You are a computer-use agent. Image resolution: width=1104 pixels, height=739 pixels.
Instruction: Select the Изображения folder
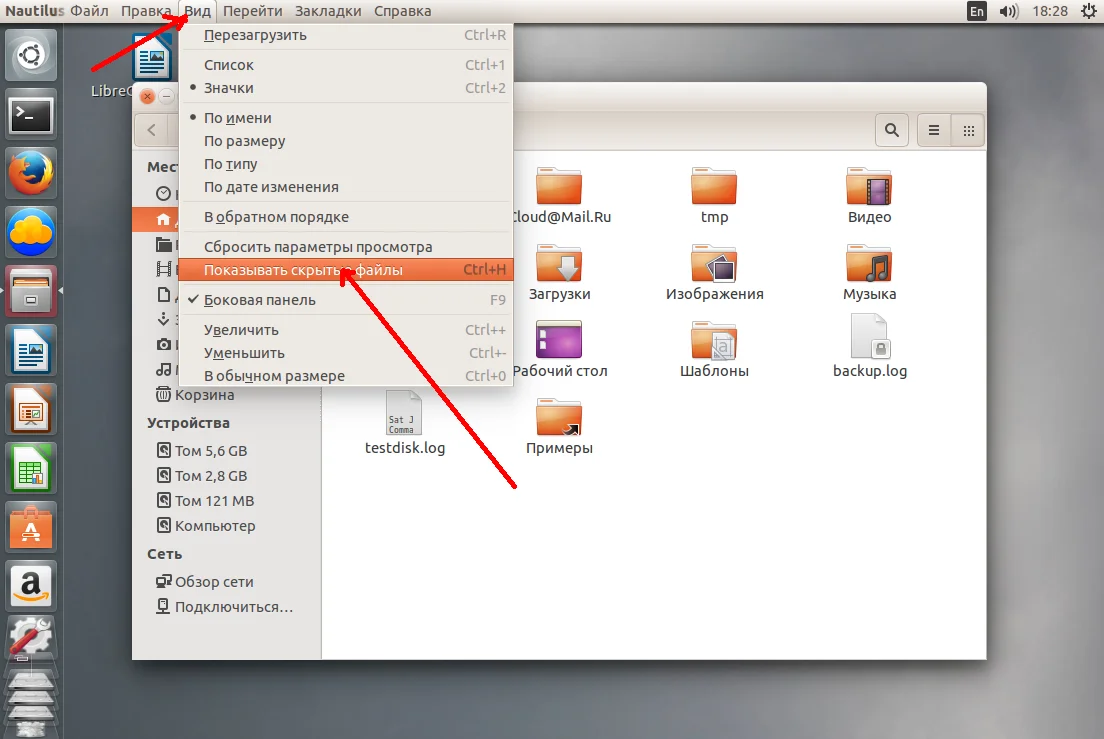tap(714, 273)
